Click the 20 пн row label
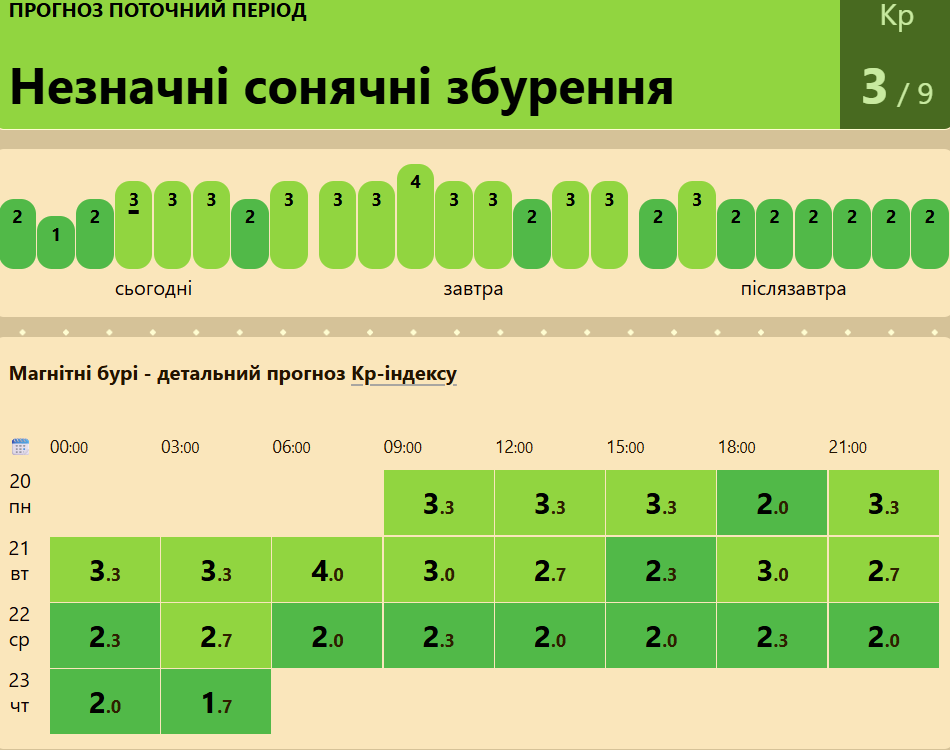The height and width of the screenshot is (750, 950). click(x=20, y=494)
